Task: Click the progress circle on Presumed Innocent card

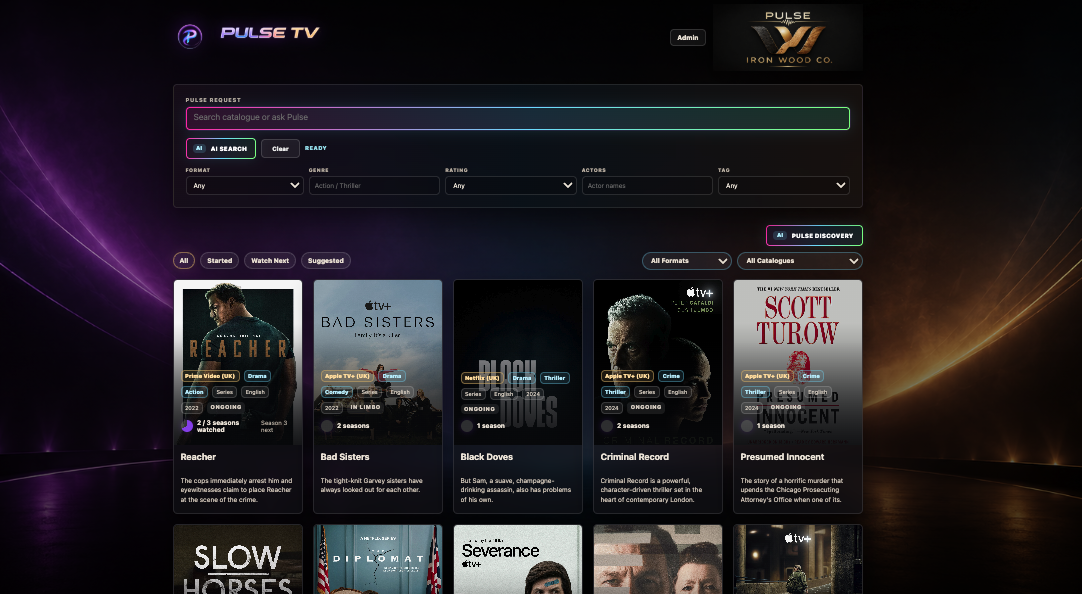Action: click(747, 426)
